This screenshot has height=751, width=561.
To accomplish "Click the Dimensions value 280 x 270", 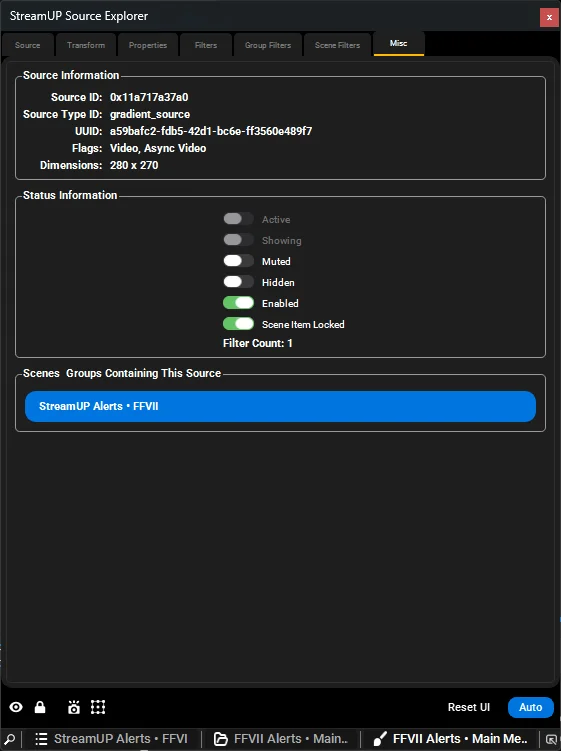I will pyautogui.click(x=134, y=165).
